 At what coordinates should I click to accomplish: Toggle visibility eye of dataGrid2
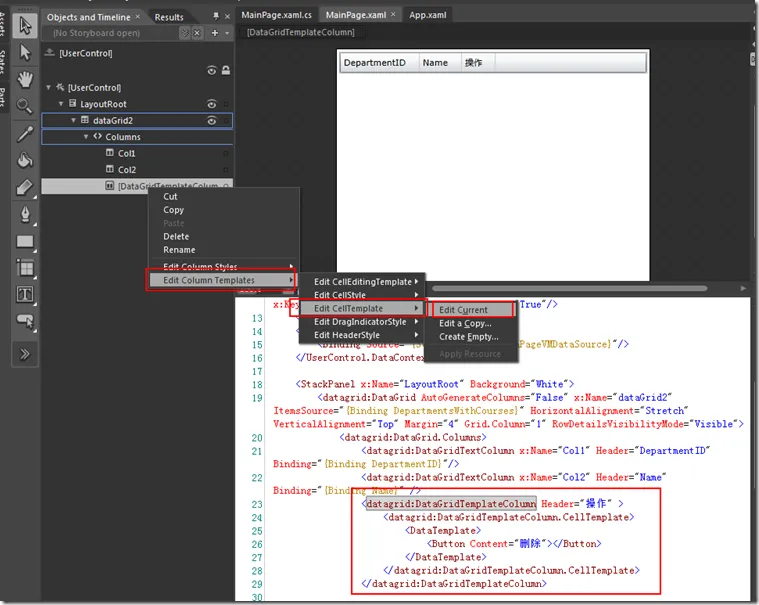point(212,120)
